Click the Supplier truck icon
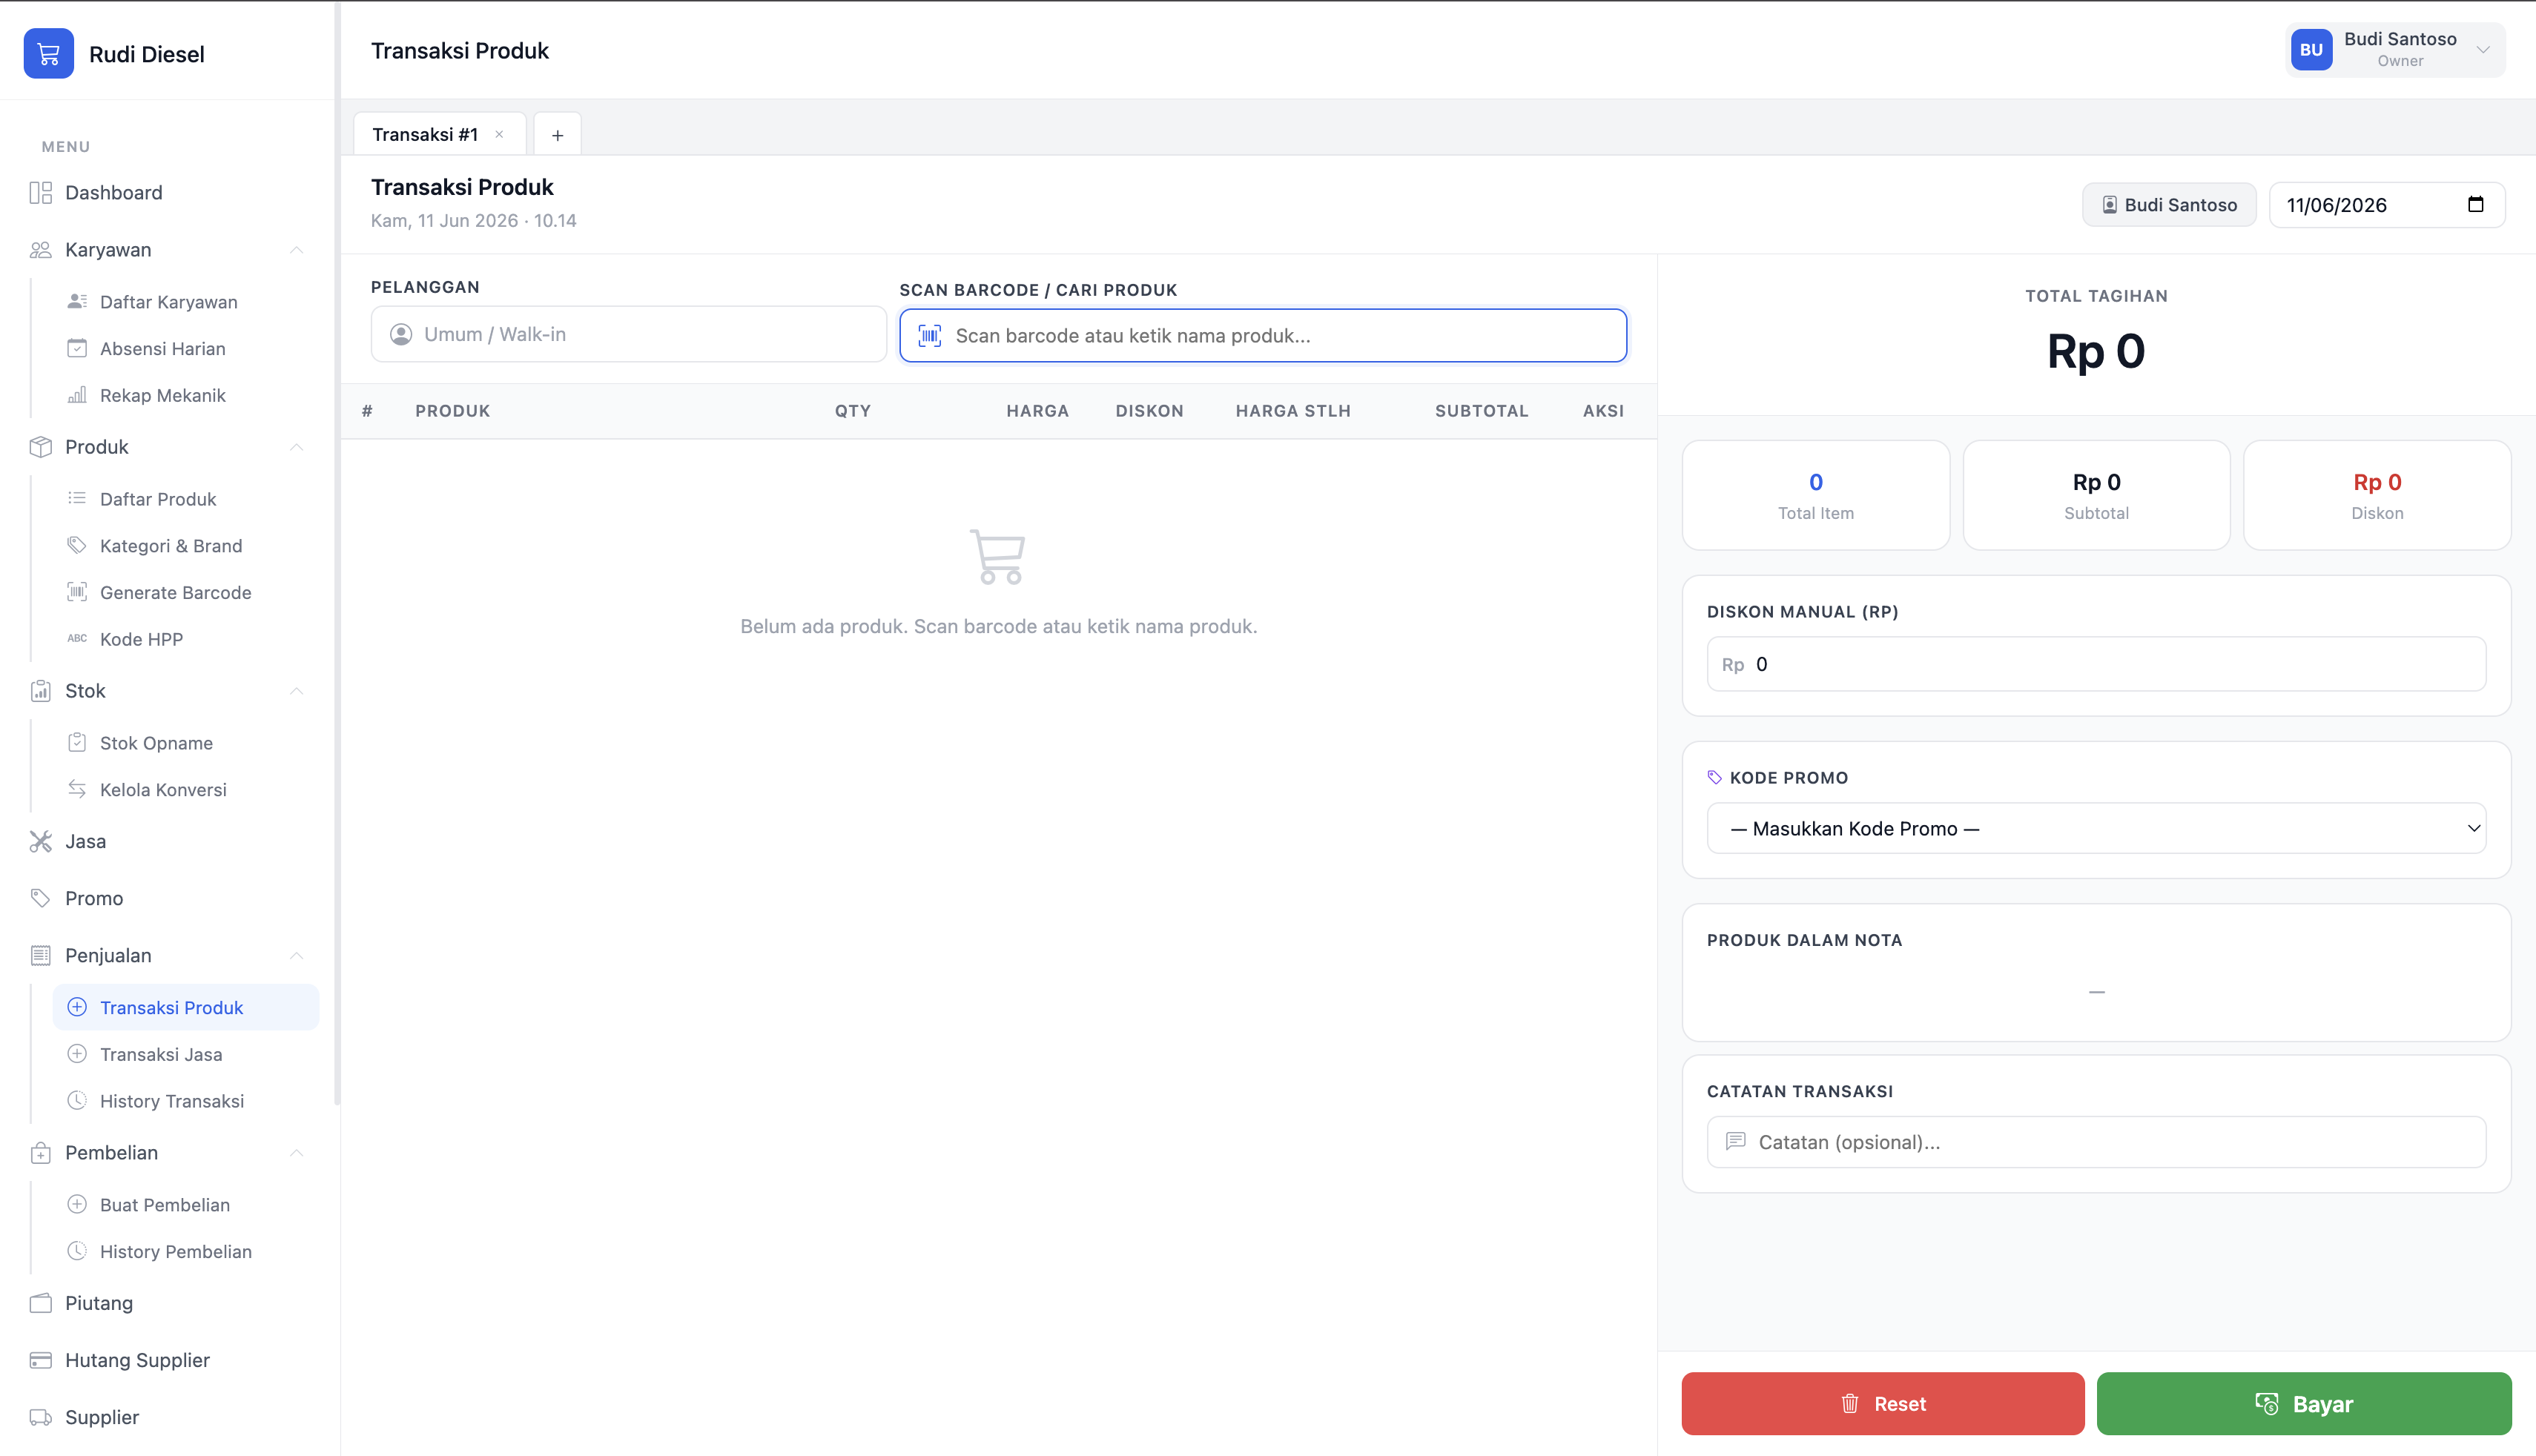The height and width of the screenshot is (1456, 2536). coord(40,1418)
